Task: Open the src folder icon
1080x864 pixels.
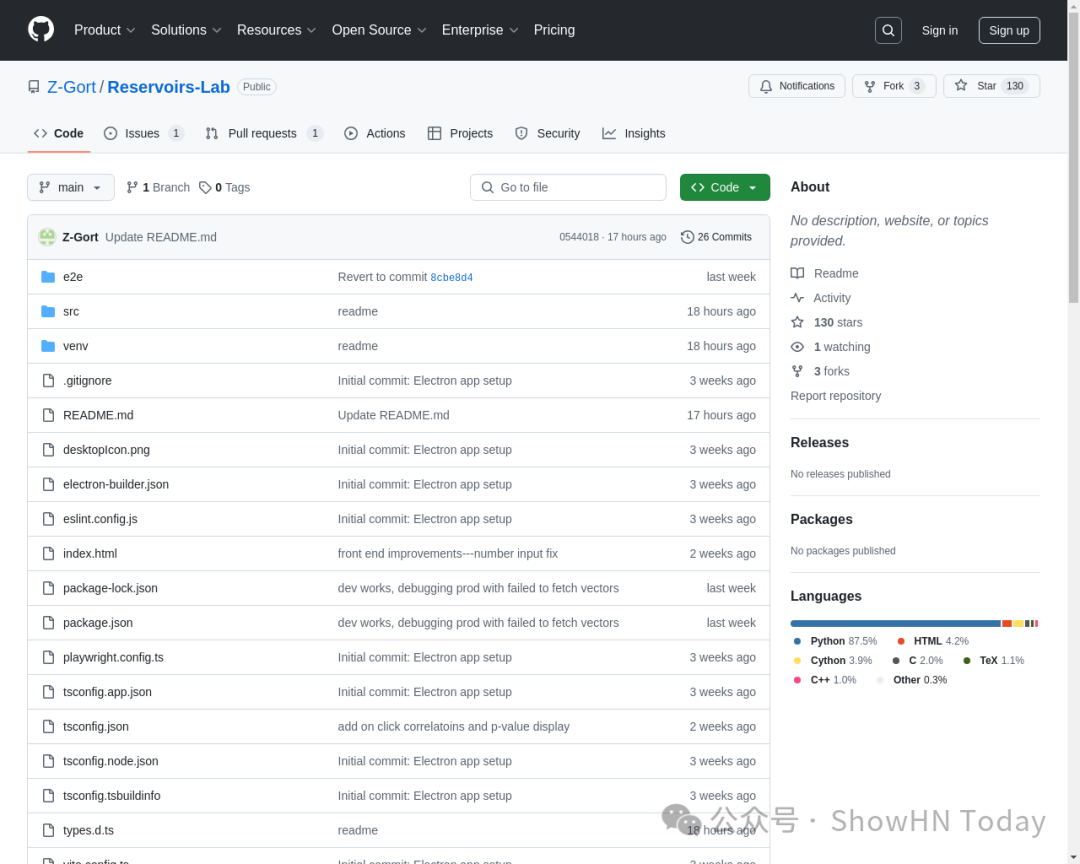Action: pyautogui.click(x=48, y=311)
